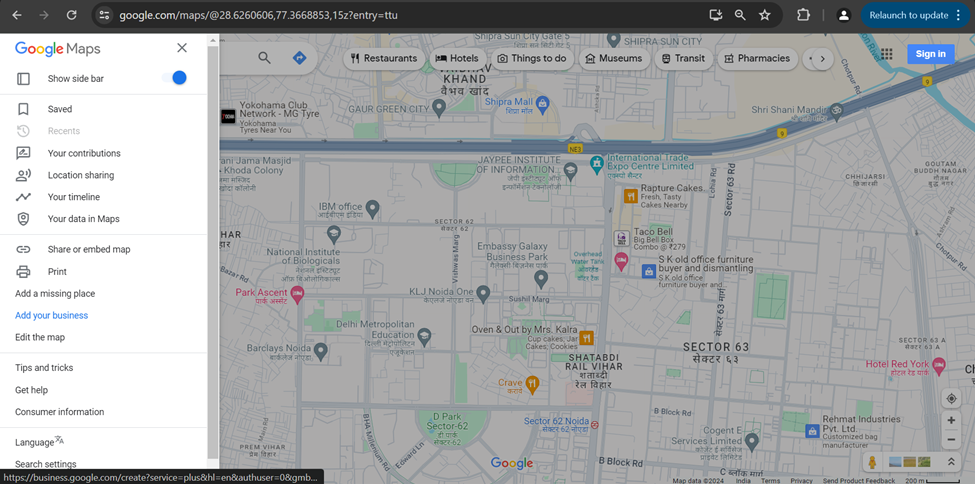Click the Gaur Green City pin
Screen dimensions: 975x484
pyautogui.click(x=439, y=109)
